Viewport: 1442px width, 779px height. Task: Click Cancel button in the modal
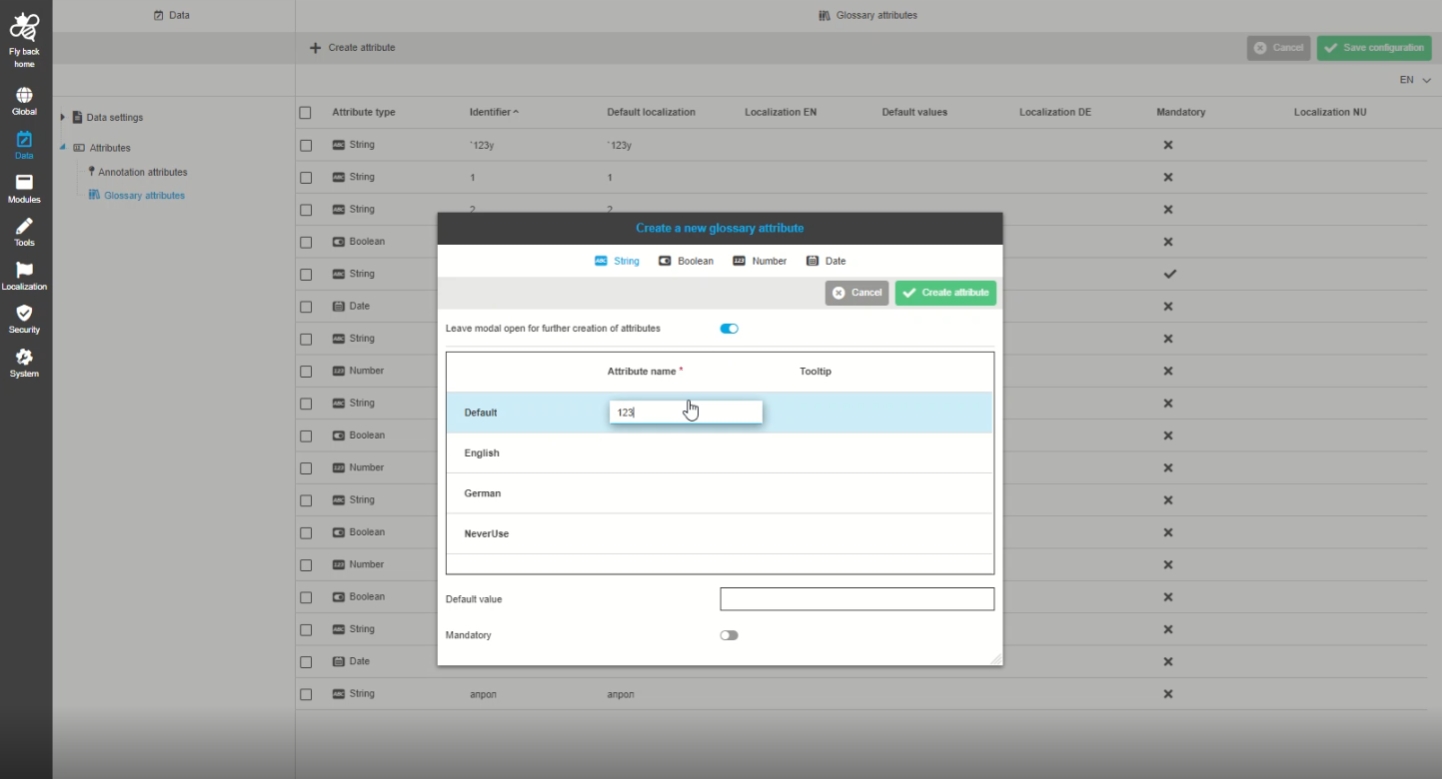pyautogui.click(x=857, y=293)
